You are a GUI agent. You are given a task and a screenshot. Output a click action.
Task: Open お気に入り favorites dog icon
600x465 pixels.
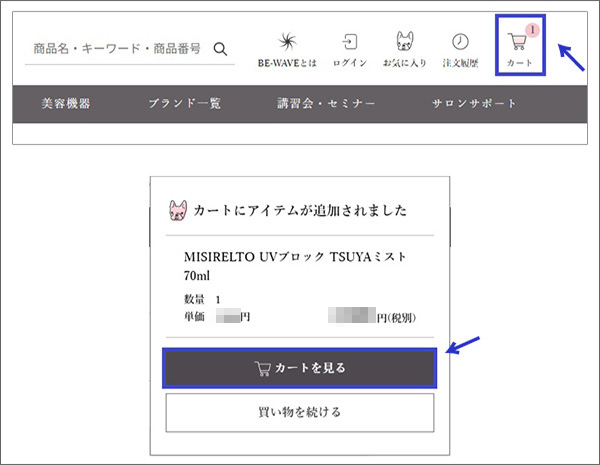pos(405,41)
